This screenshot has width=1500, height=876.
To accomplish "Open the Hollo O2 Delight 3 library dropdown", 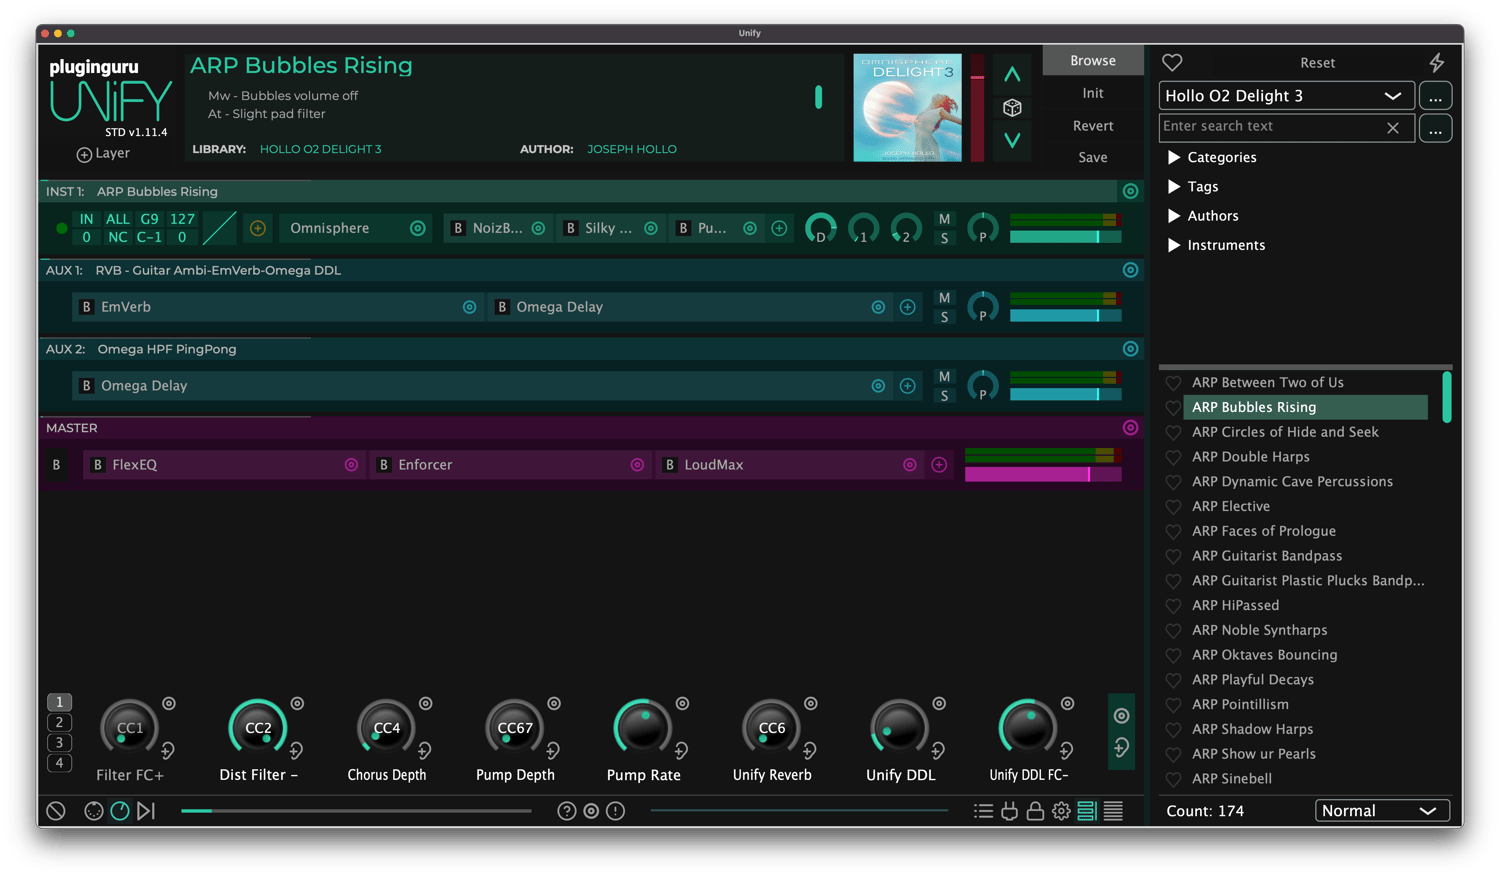I will click(1285, 96).
